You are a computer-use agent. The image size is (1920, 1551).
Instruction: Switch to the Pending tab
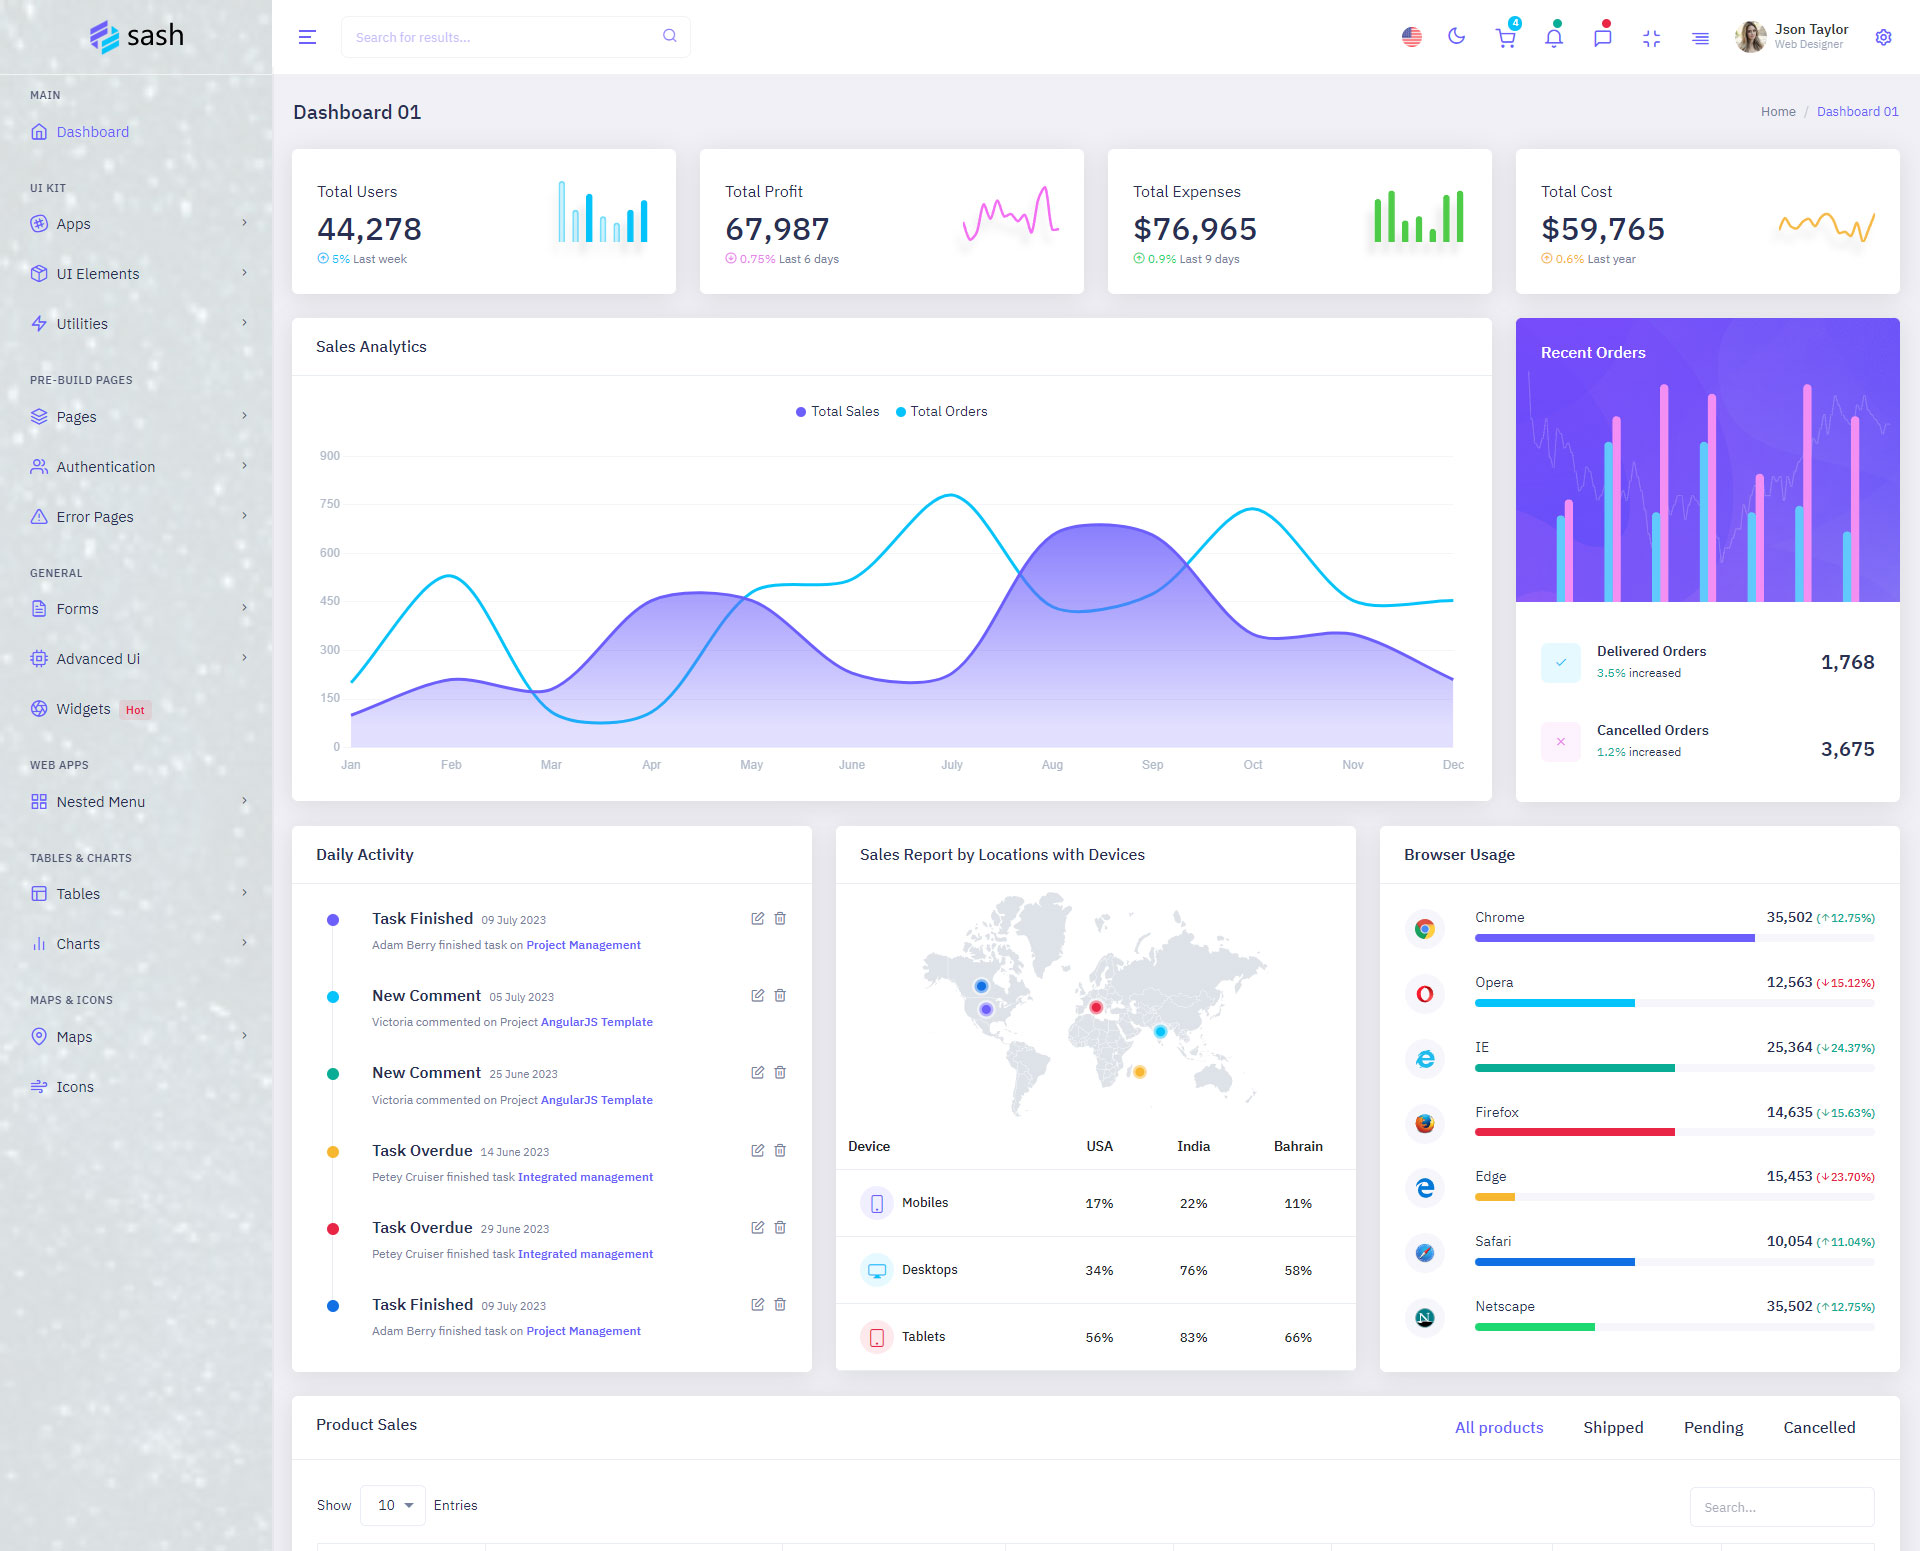[x=1712, y=1427]
